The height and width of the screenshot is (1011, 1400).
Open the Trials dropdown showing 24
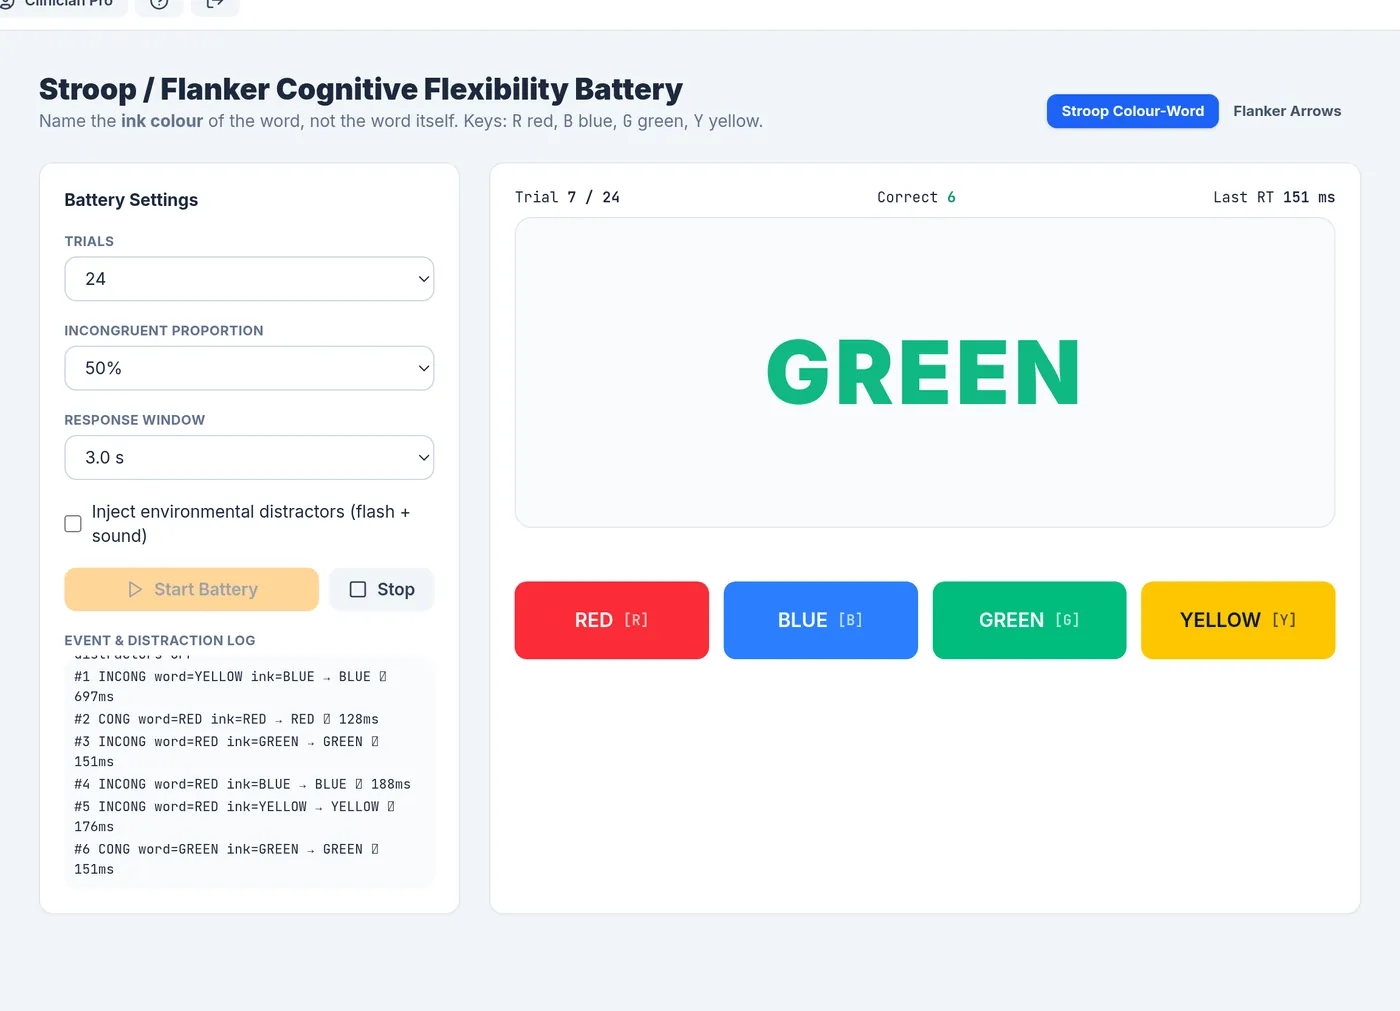click(249, 279)
